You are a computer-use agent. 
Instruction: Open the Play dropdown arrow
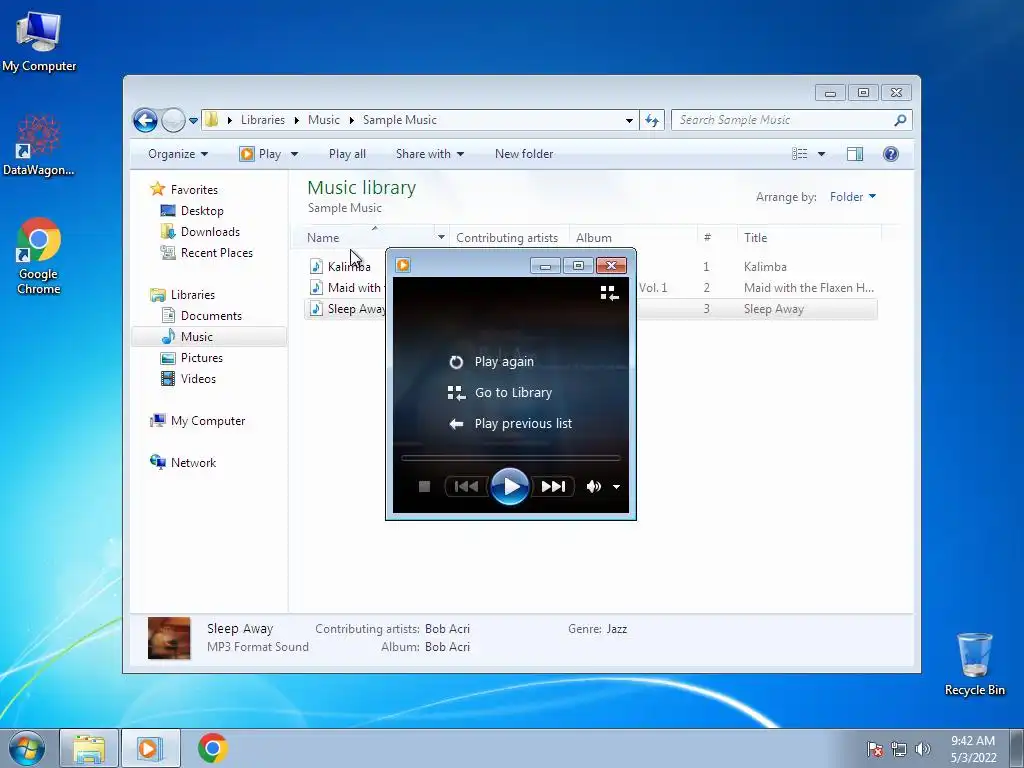295,154
